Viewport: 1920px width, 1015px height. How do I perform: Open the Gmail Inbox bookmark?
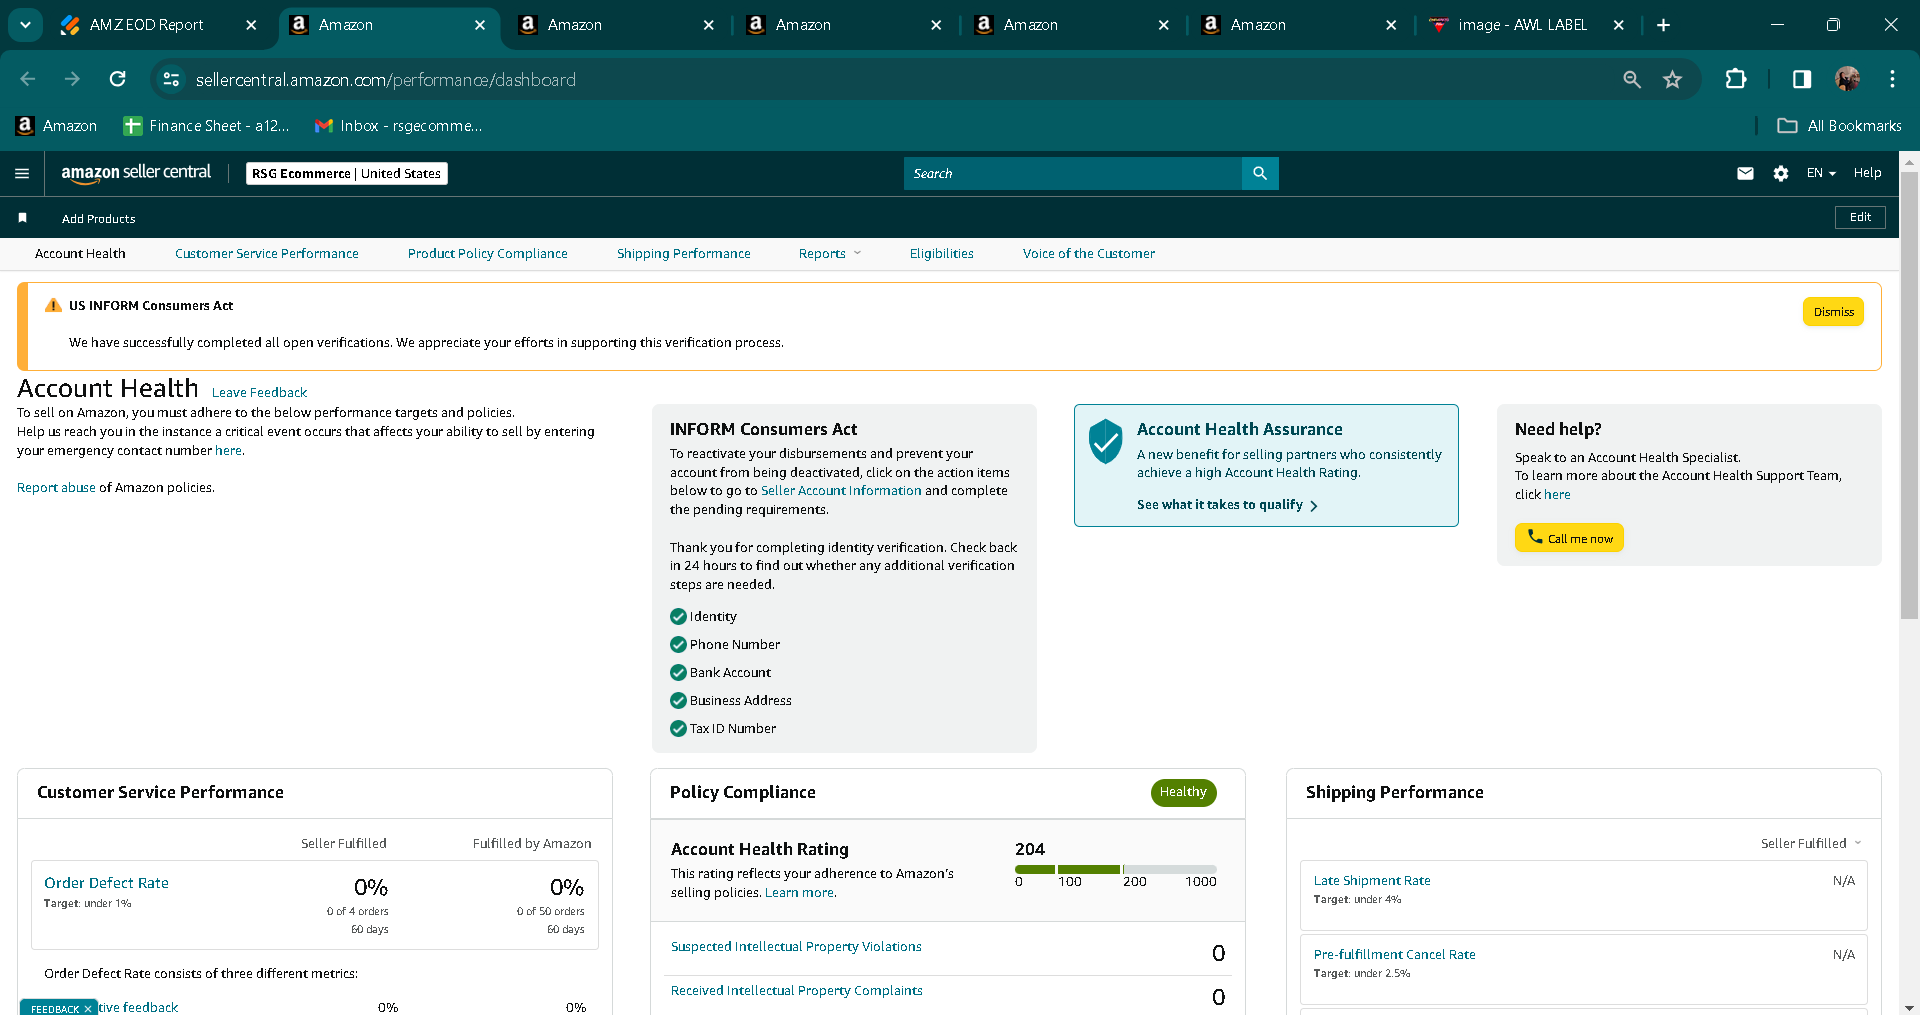point(398,126)
